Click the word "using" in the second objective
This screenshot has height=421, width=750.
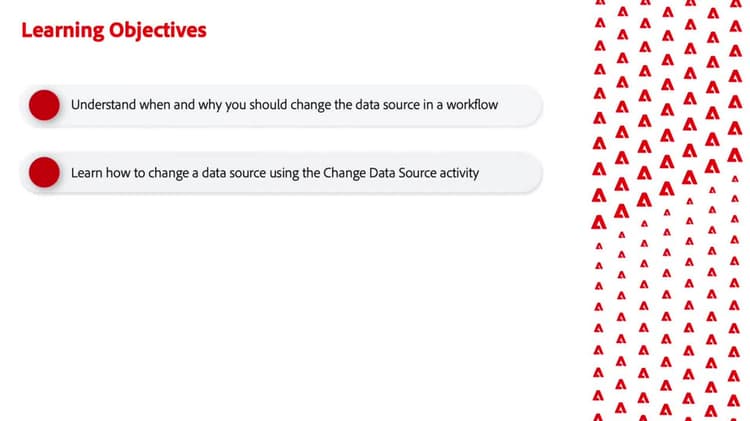[302, 173]
